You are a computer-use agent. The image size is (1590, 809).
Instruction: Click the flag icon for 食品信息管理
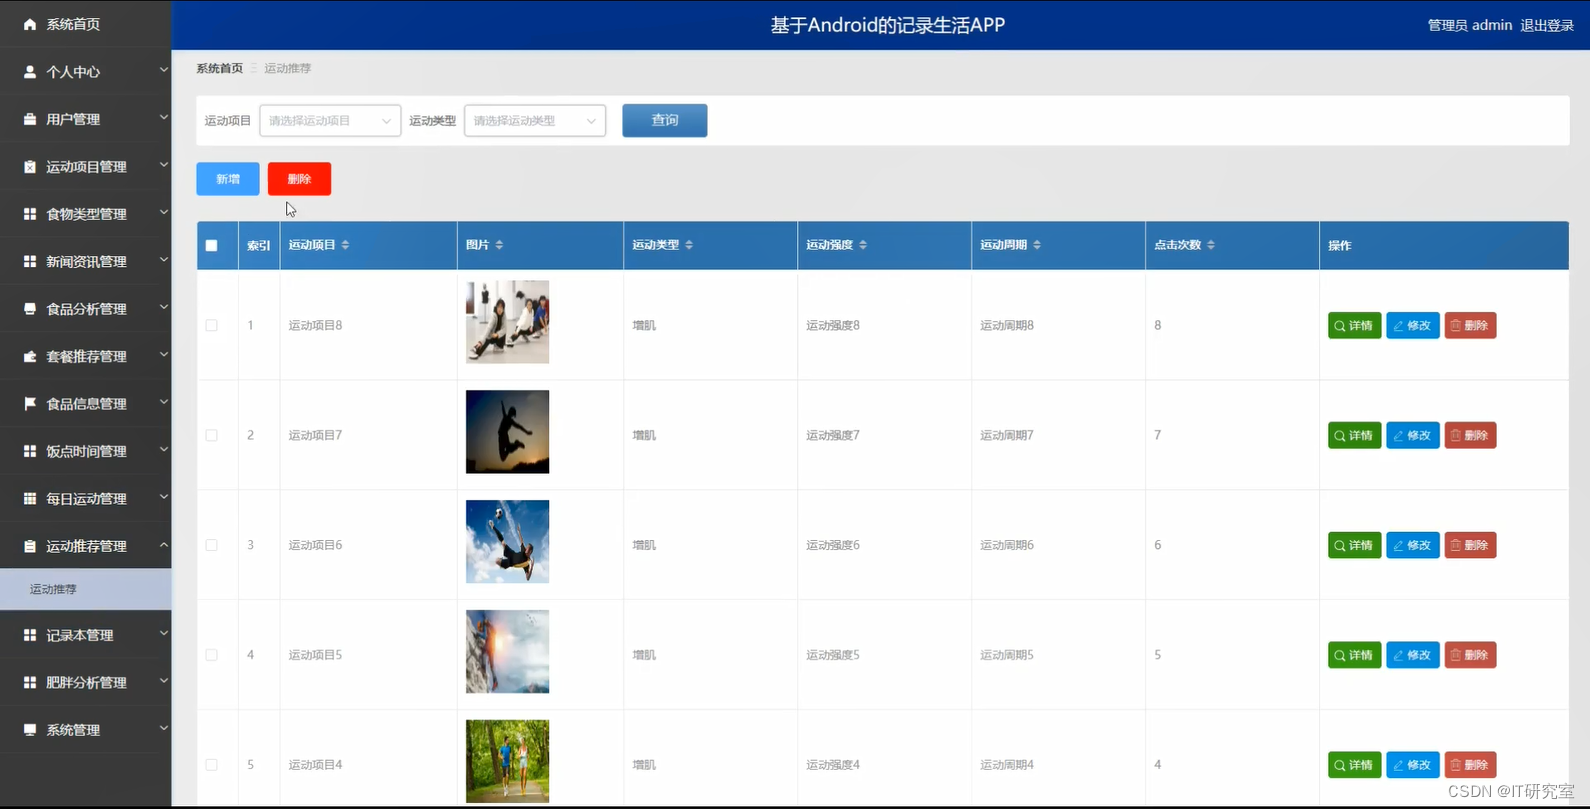tap(30, 404)
